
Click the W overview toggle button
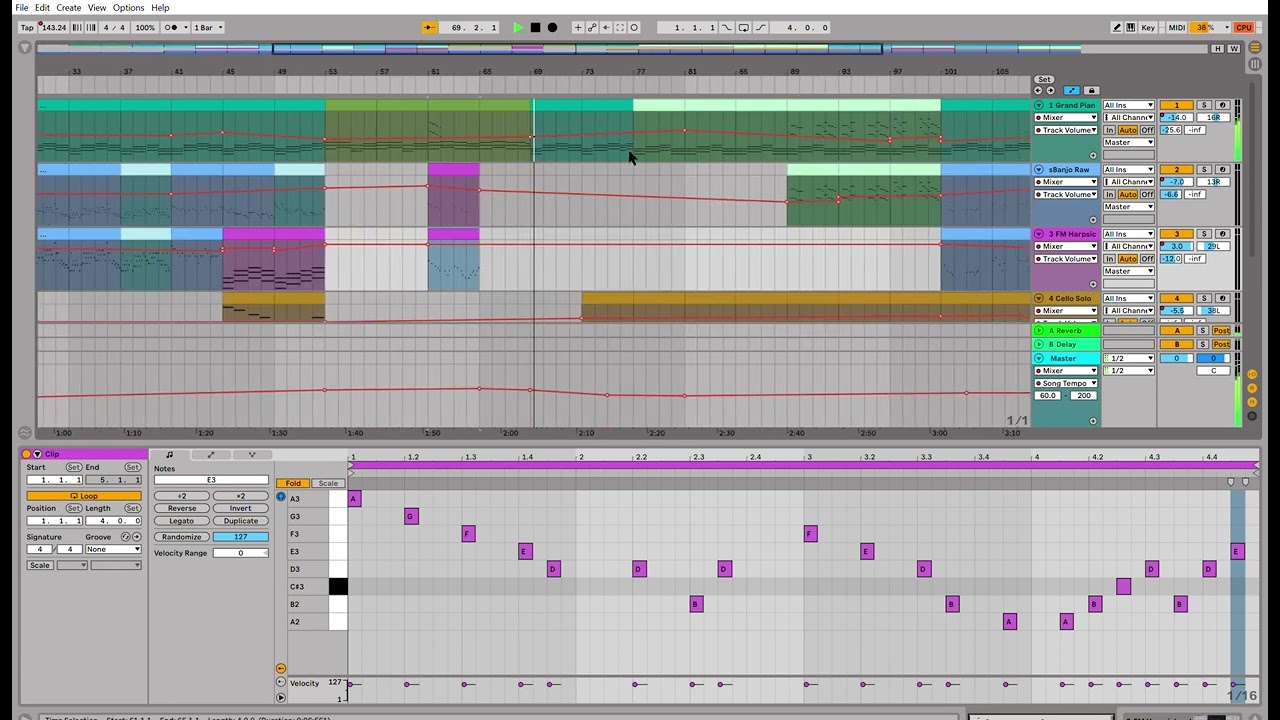pyautogui.click(x=1233, y=48)
